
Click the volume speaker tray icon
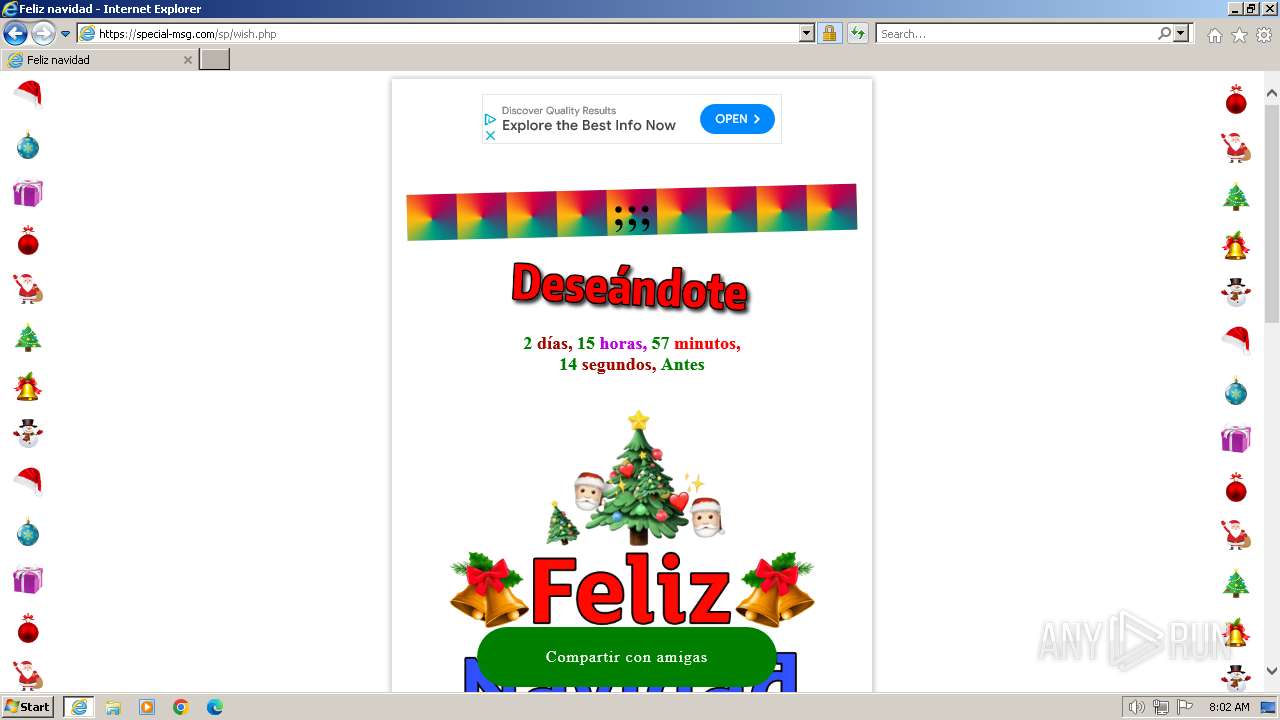point(1137,707)
